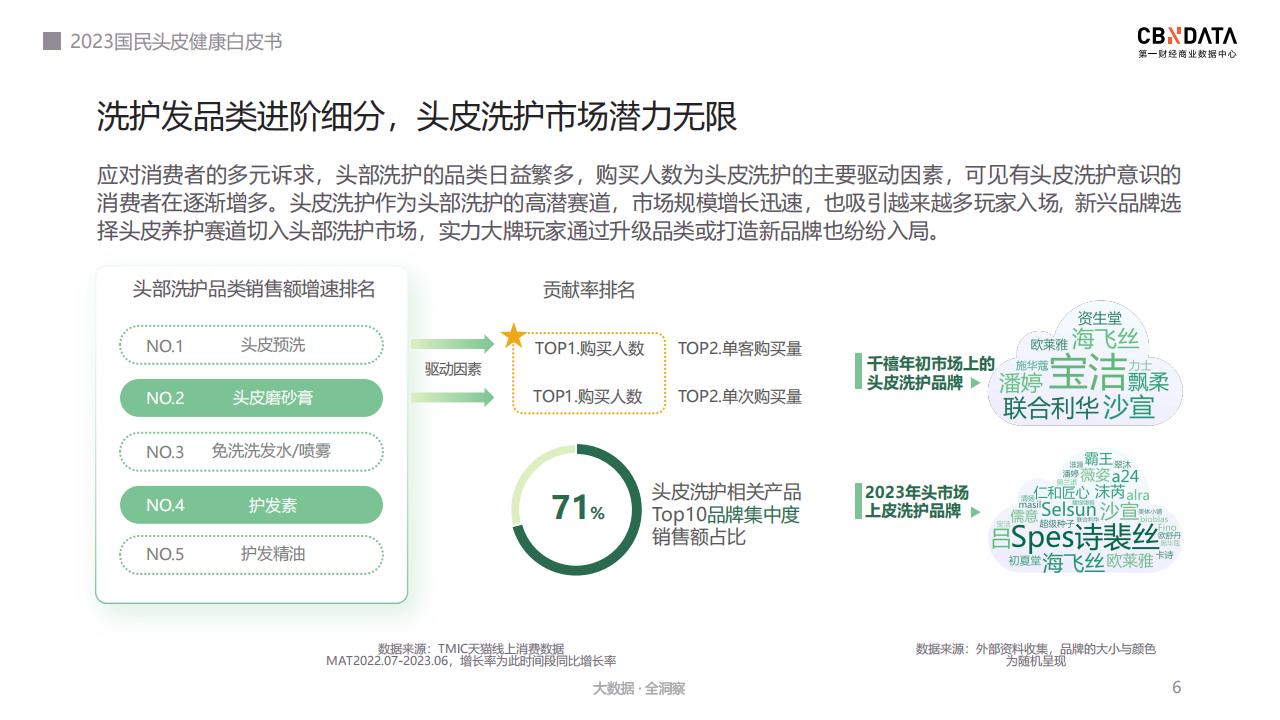The width and height of the screenshot is (1280, 720).
Task: Click TOP2.单次购买量 text
Action: (740, 396)
